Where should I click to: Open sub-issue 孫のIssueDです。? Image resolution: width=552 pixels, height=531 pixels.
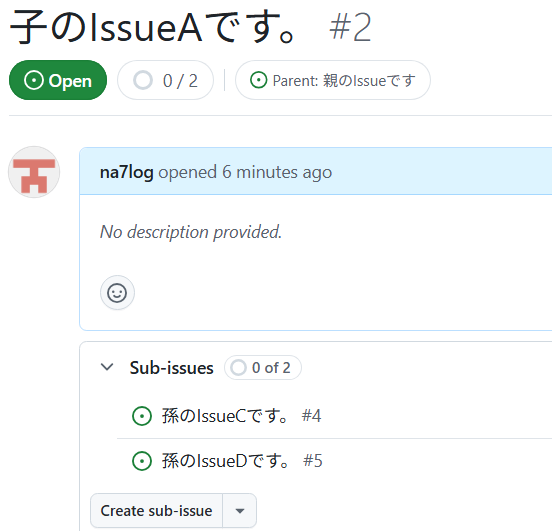(x=226, y=461)
